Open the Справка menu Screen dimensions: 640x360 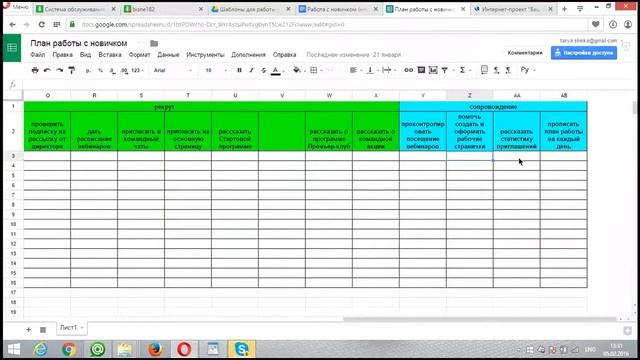coord(284,54)
